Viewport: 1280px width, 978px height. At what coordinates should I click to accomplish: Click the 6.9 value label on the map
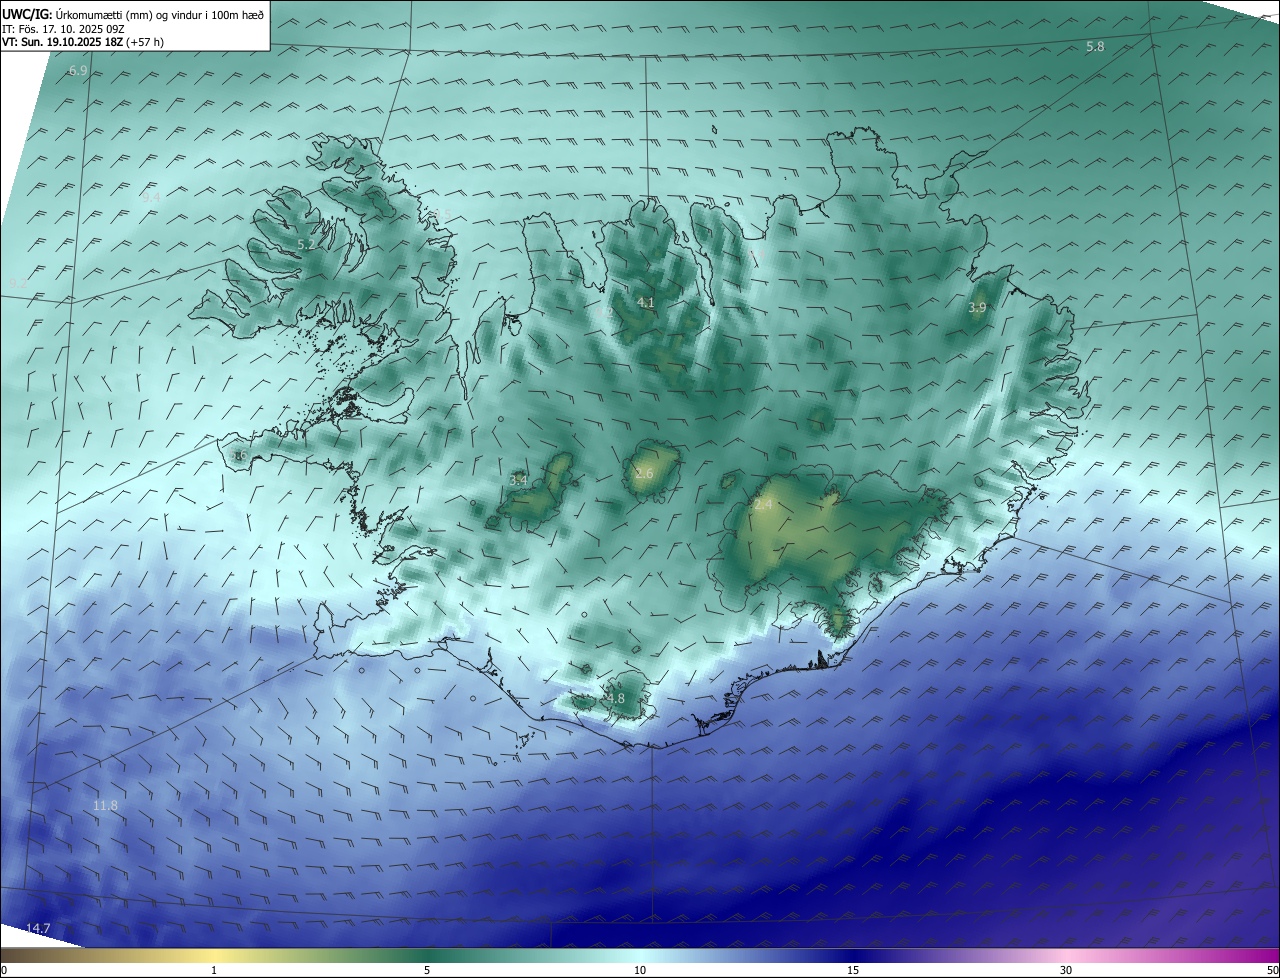pos(78,71)
